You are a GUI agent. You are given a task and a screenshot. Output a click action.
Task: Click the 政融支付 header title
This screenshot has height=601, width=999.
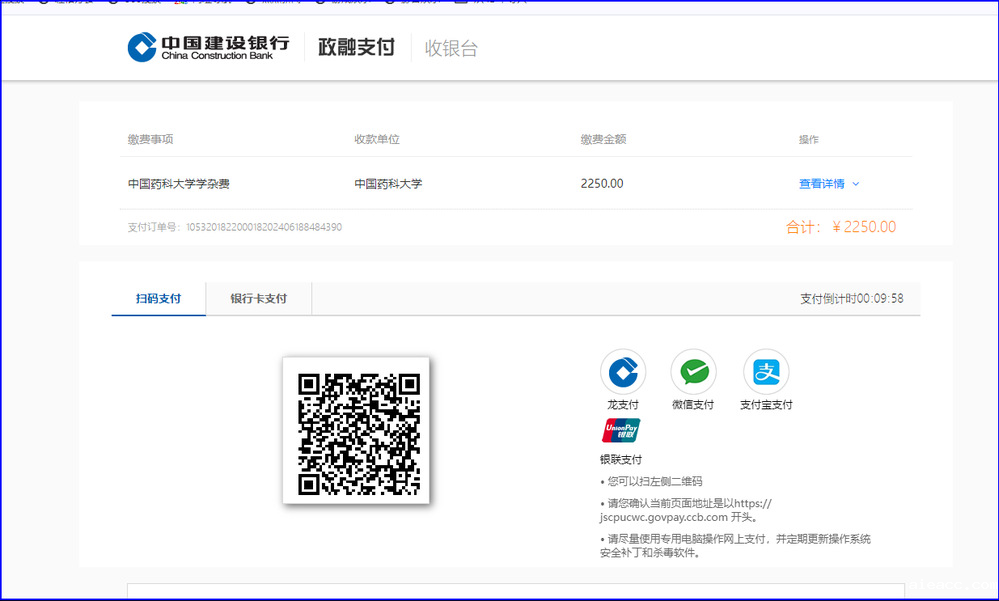tap(356, 48)
